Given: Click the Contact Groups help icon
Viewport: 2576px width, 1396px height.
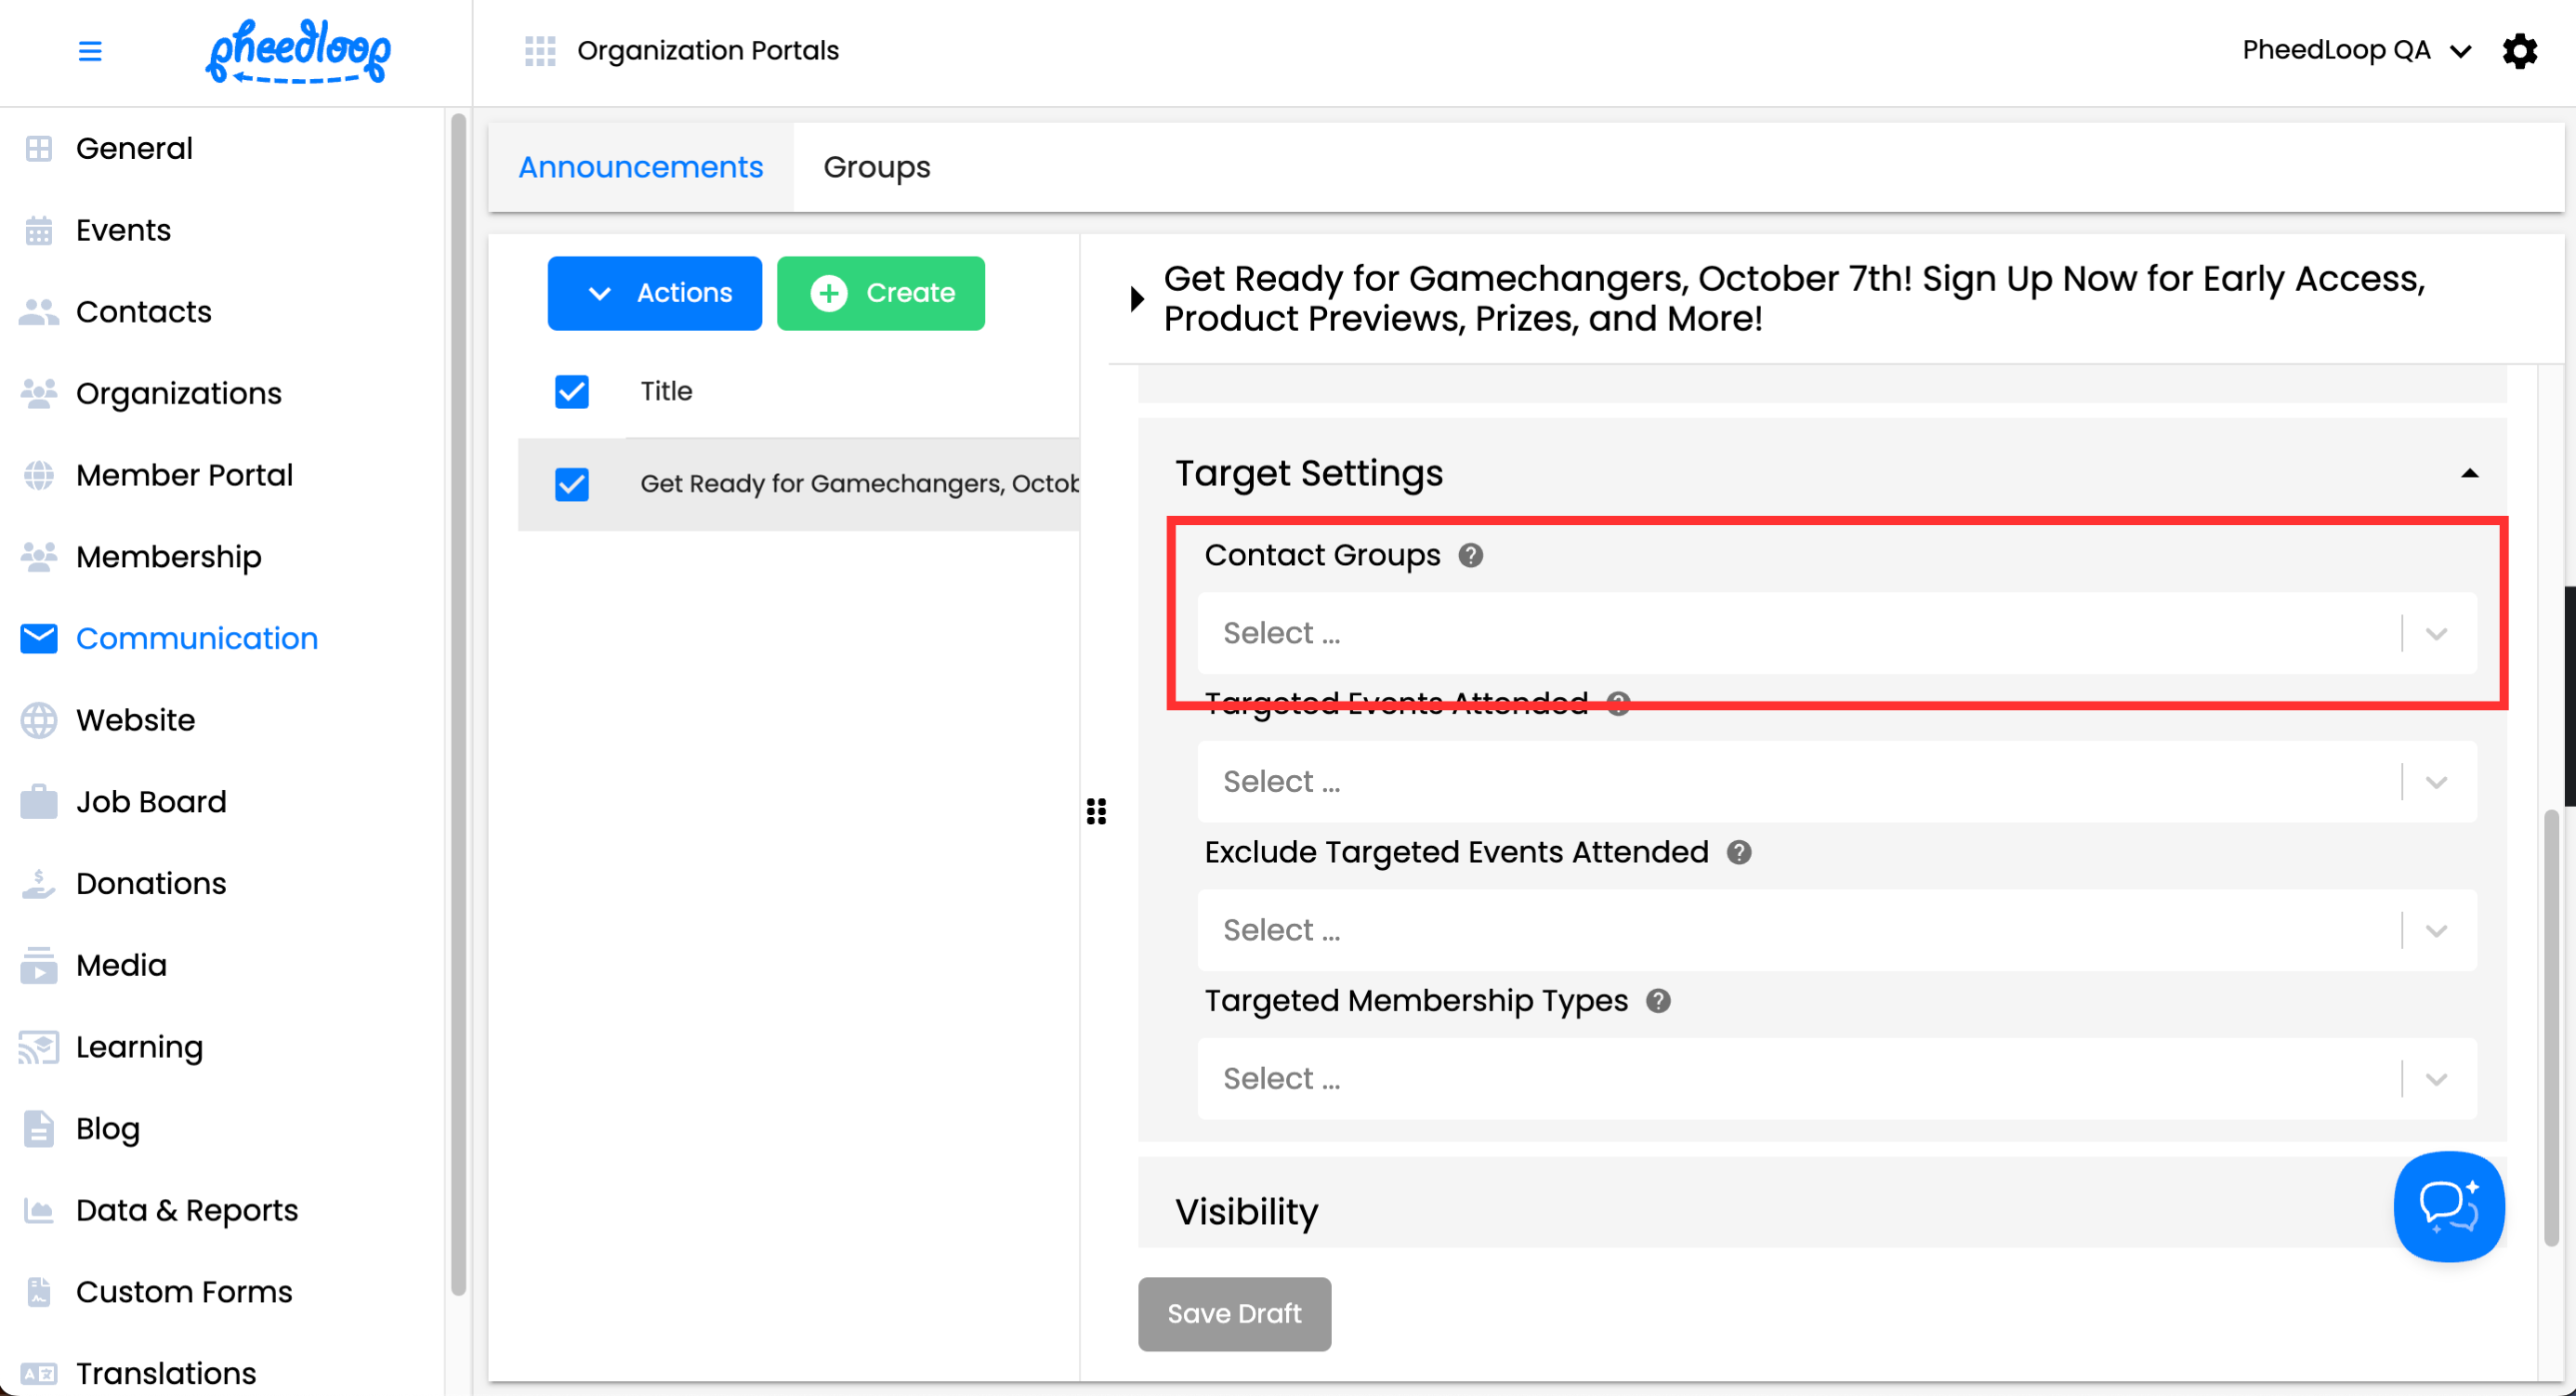Looking at the screenshot, I should (1470, 555).
